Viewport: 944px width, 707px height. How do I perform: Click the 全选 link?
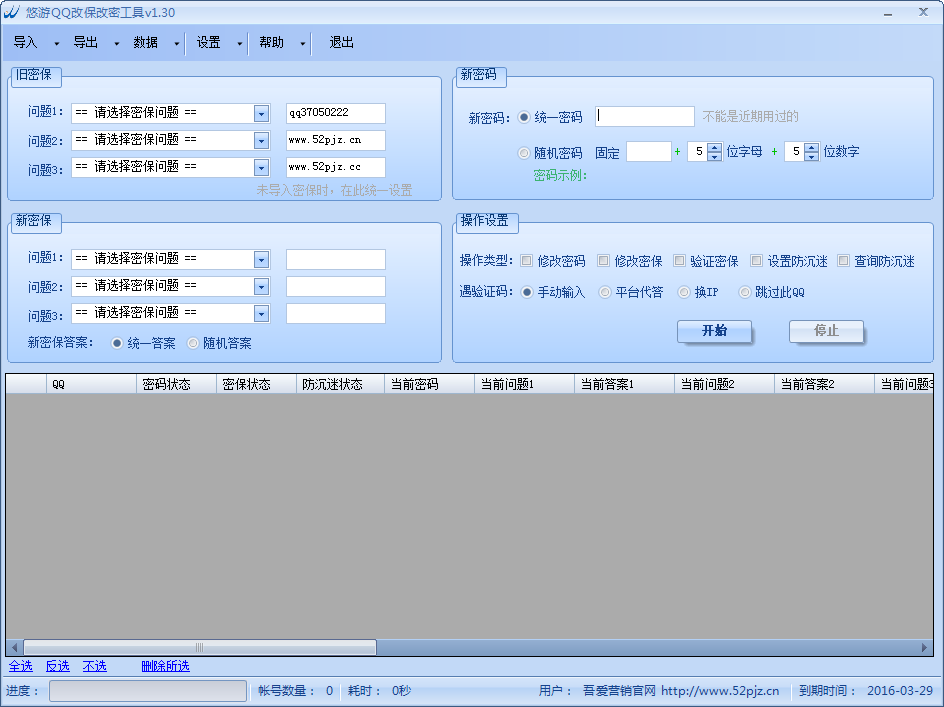[x=21, y=666]
